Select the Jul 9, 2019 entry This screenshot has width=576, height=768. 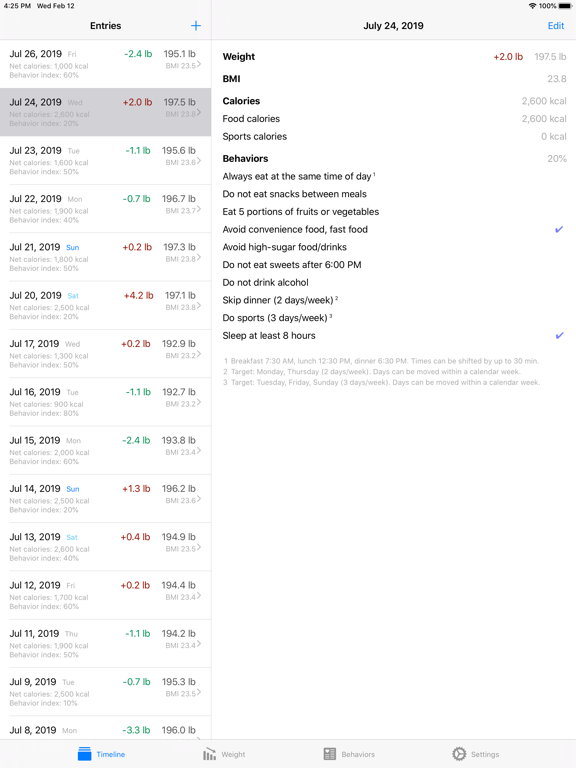(x=105, y=692)
